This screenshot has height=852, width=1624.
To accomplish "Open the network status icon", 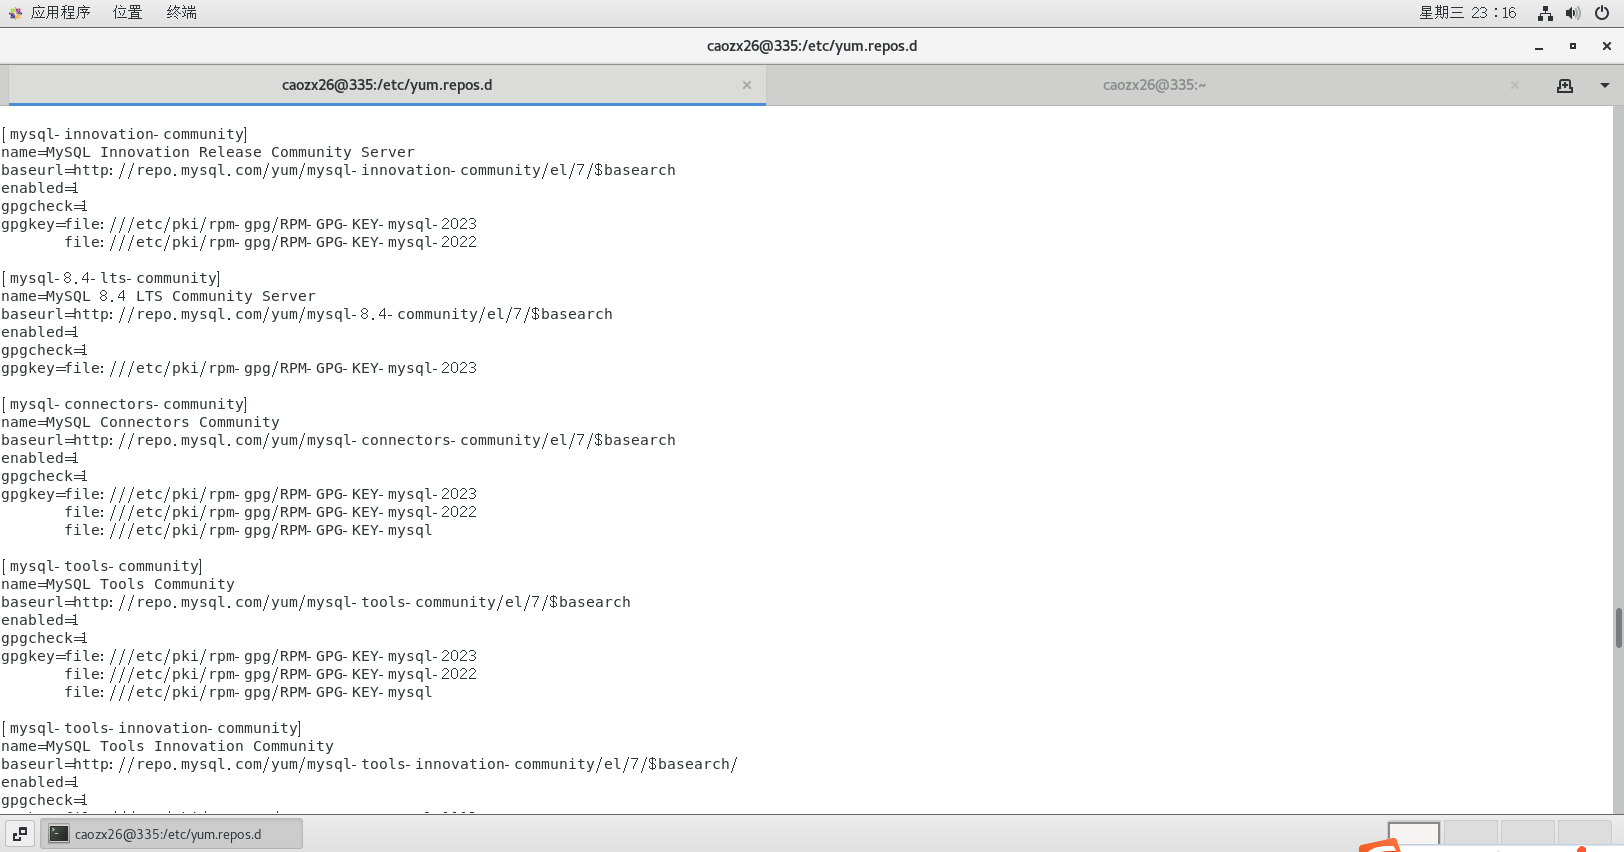I will tap(1545, 13).
